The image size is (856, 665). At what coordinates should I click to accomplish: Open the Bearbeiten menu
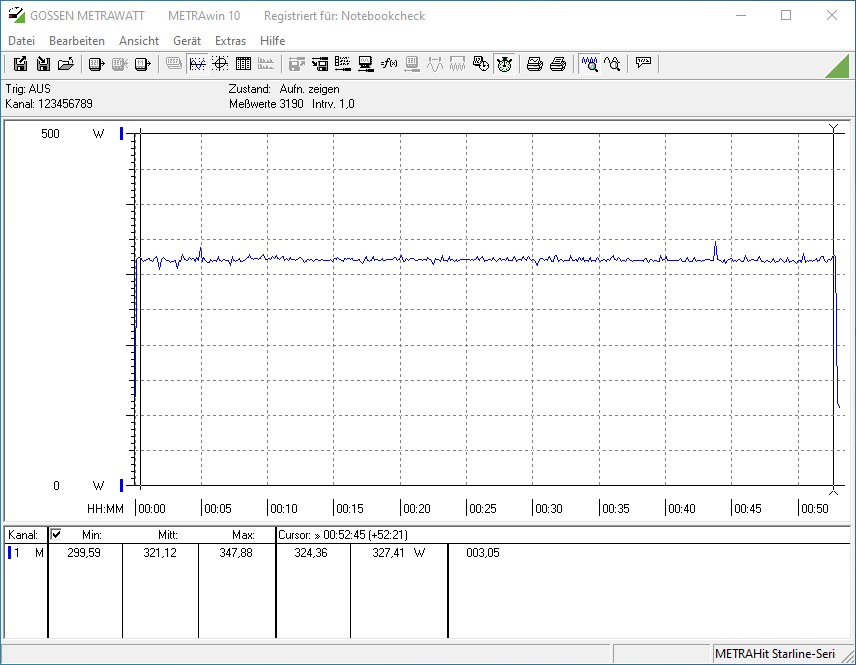point(76,41)
